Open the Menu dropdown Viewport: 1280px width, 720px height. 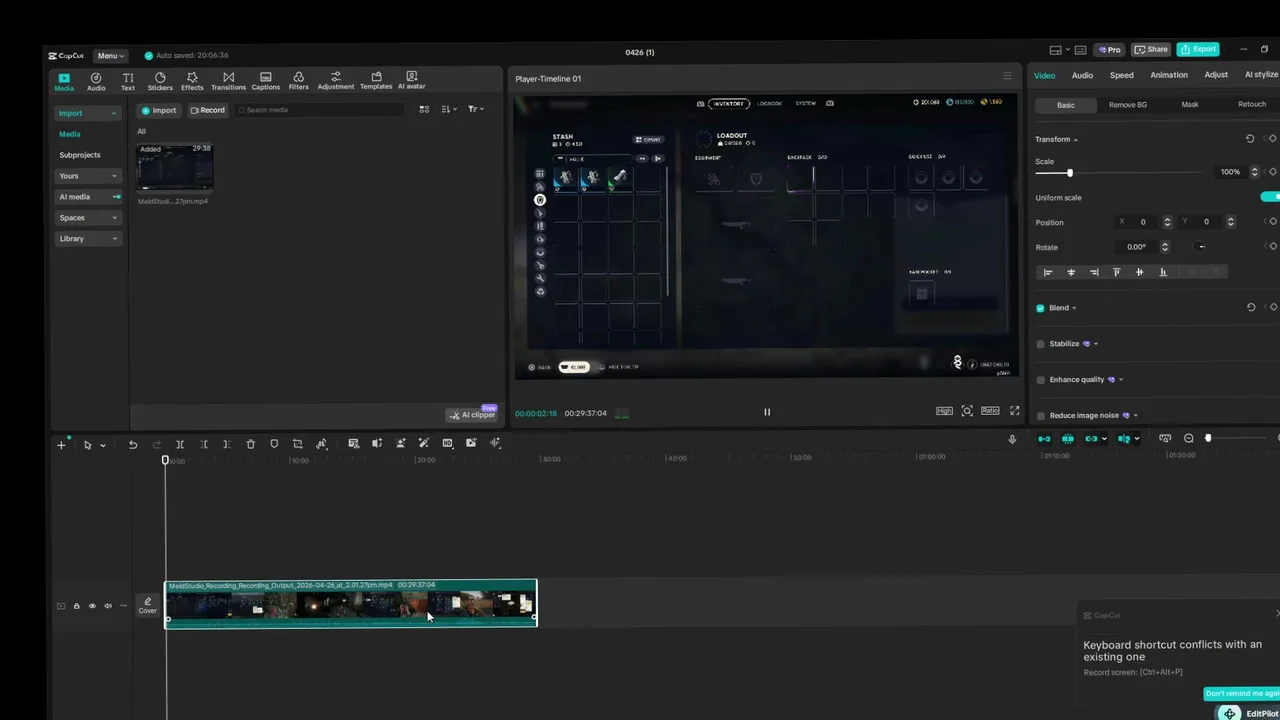(x=110, y=55)
